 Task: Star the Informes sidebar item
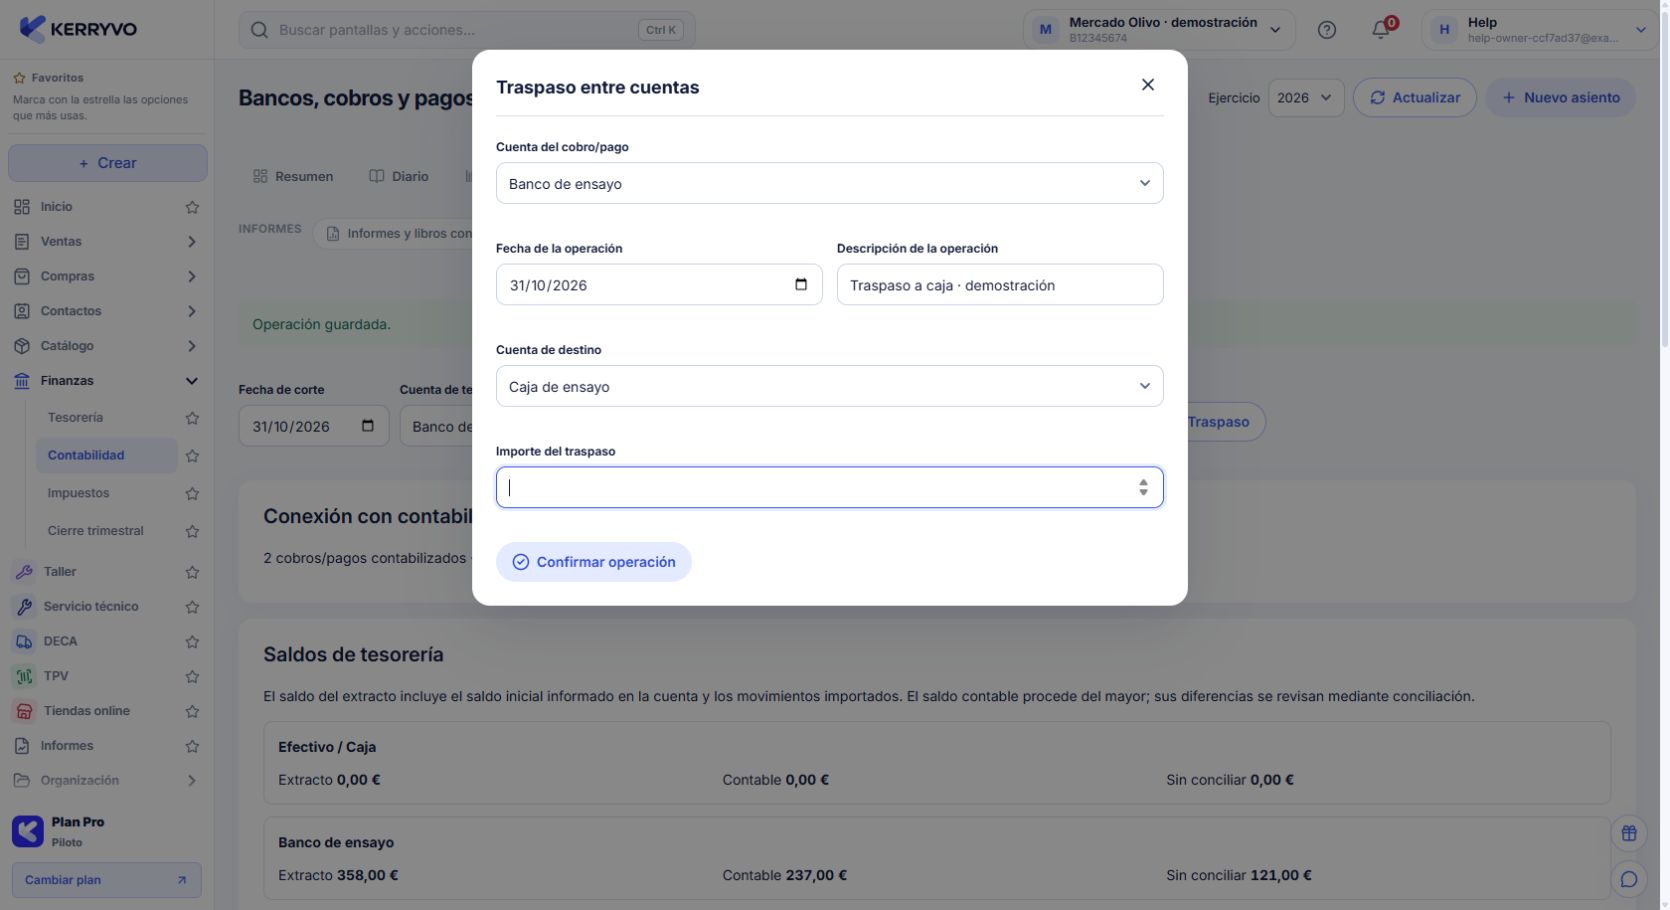click(x=192, y=746)
